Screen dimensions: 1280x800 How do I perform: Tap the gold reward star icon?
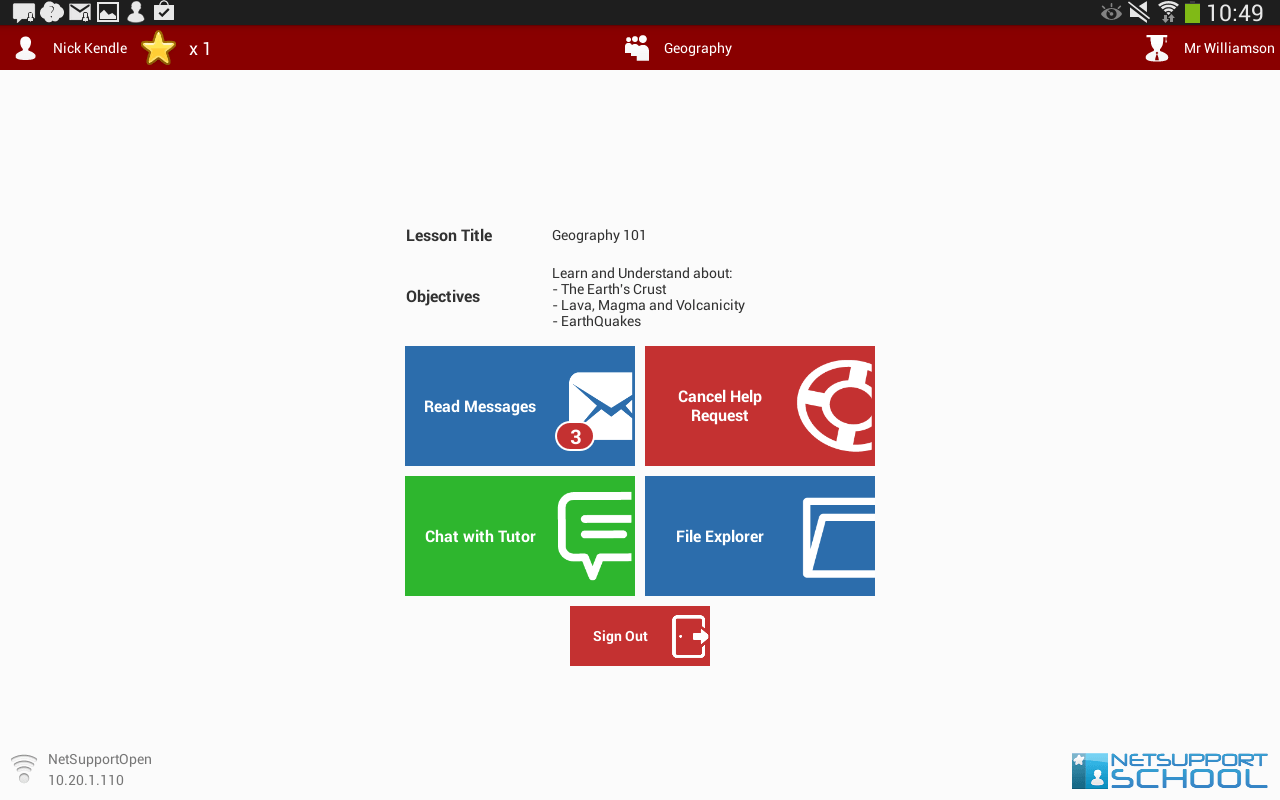(x=158, y=48)
